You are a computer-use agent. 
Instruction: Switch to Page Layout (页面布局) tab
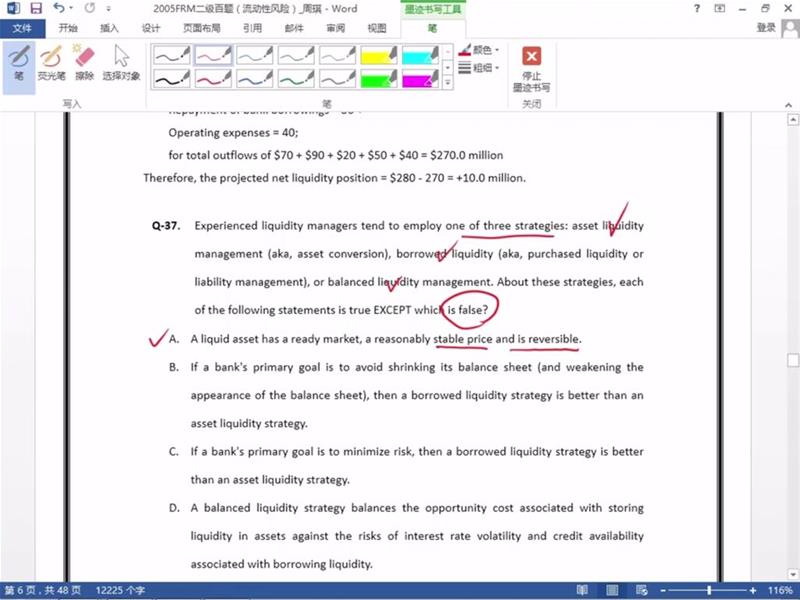point(202,28)
